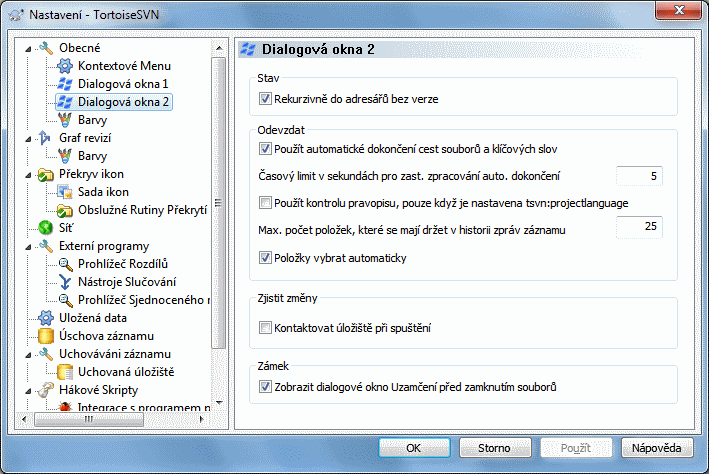Click the Použít button

coord(576,448)
